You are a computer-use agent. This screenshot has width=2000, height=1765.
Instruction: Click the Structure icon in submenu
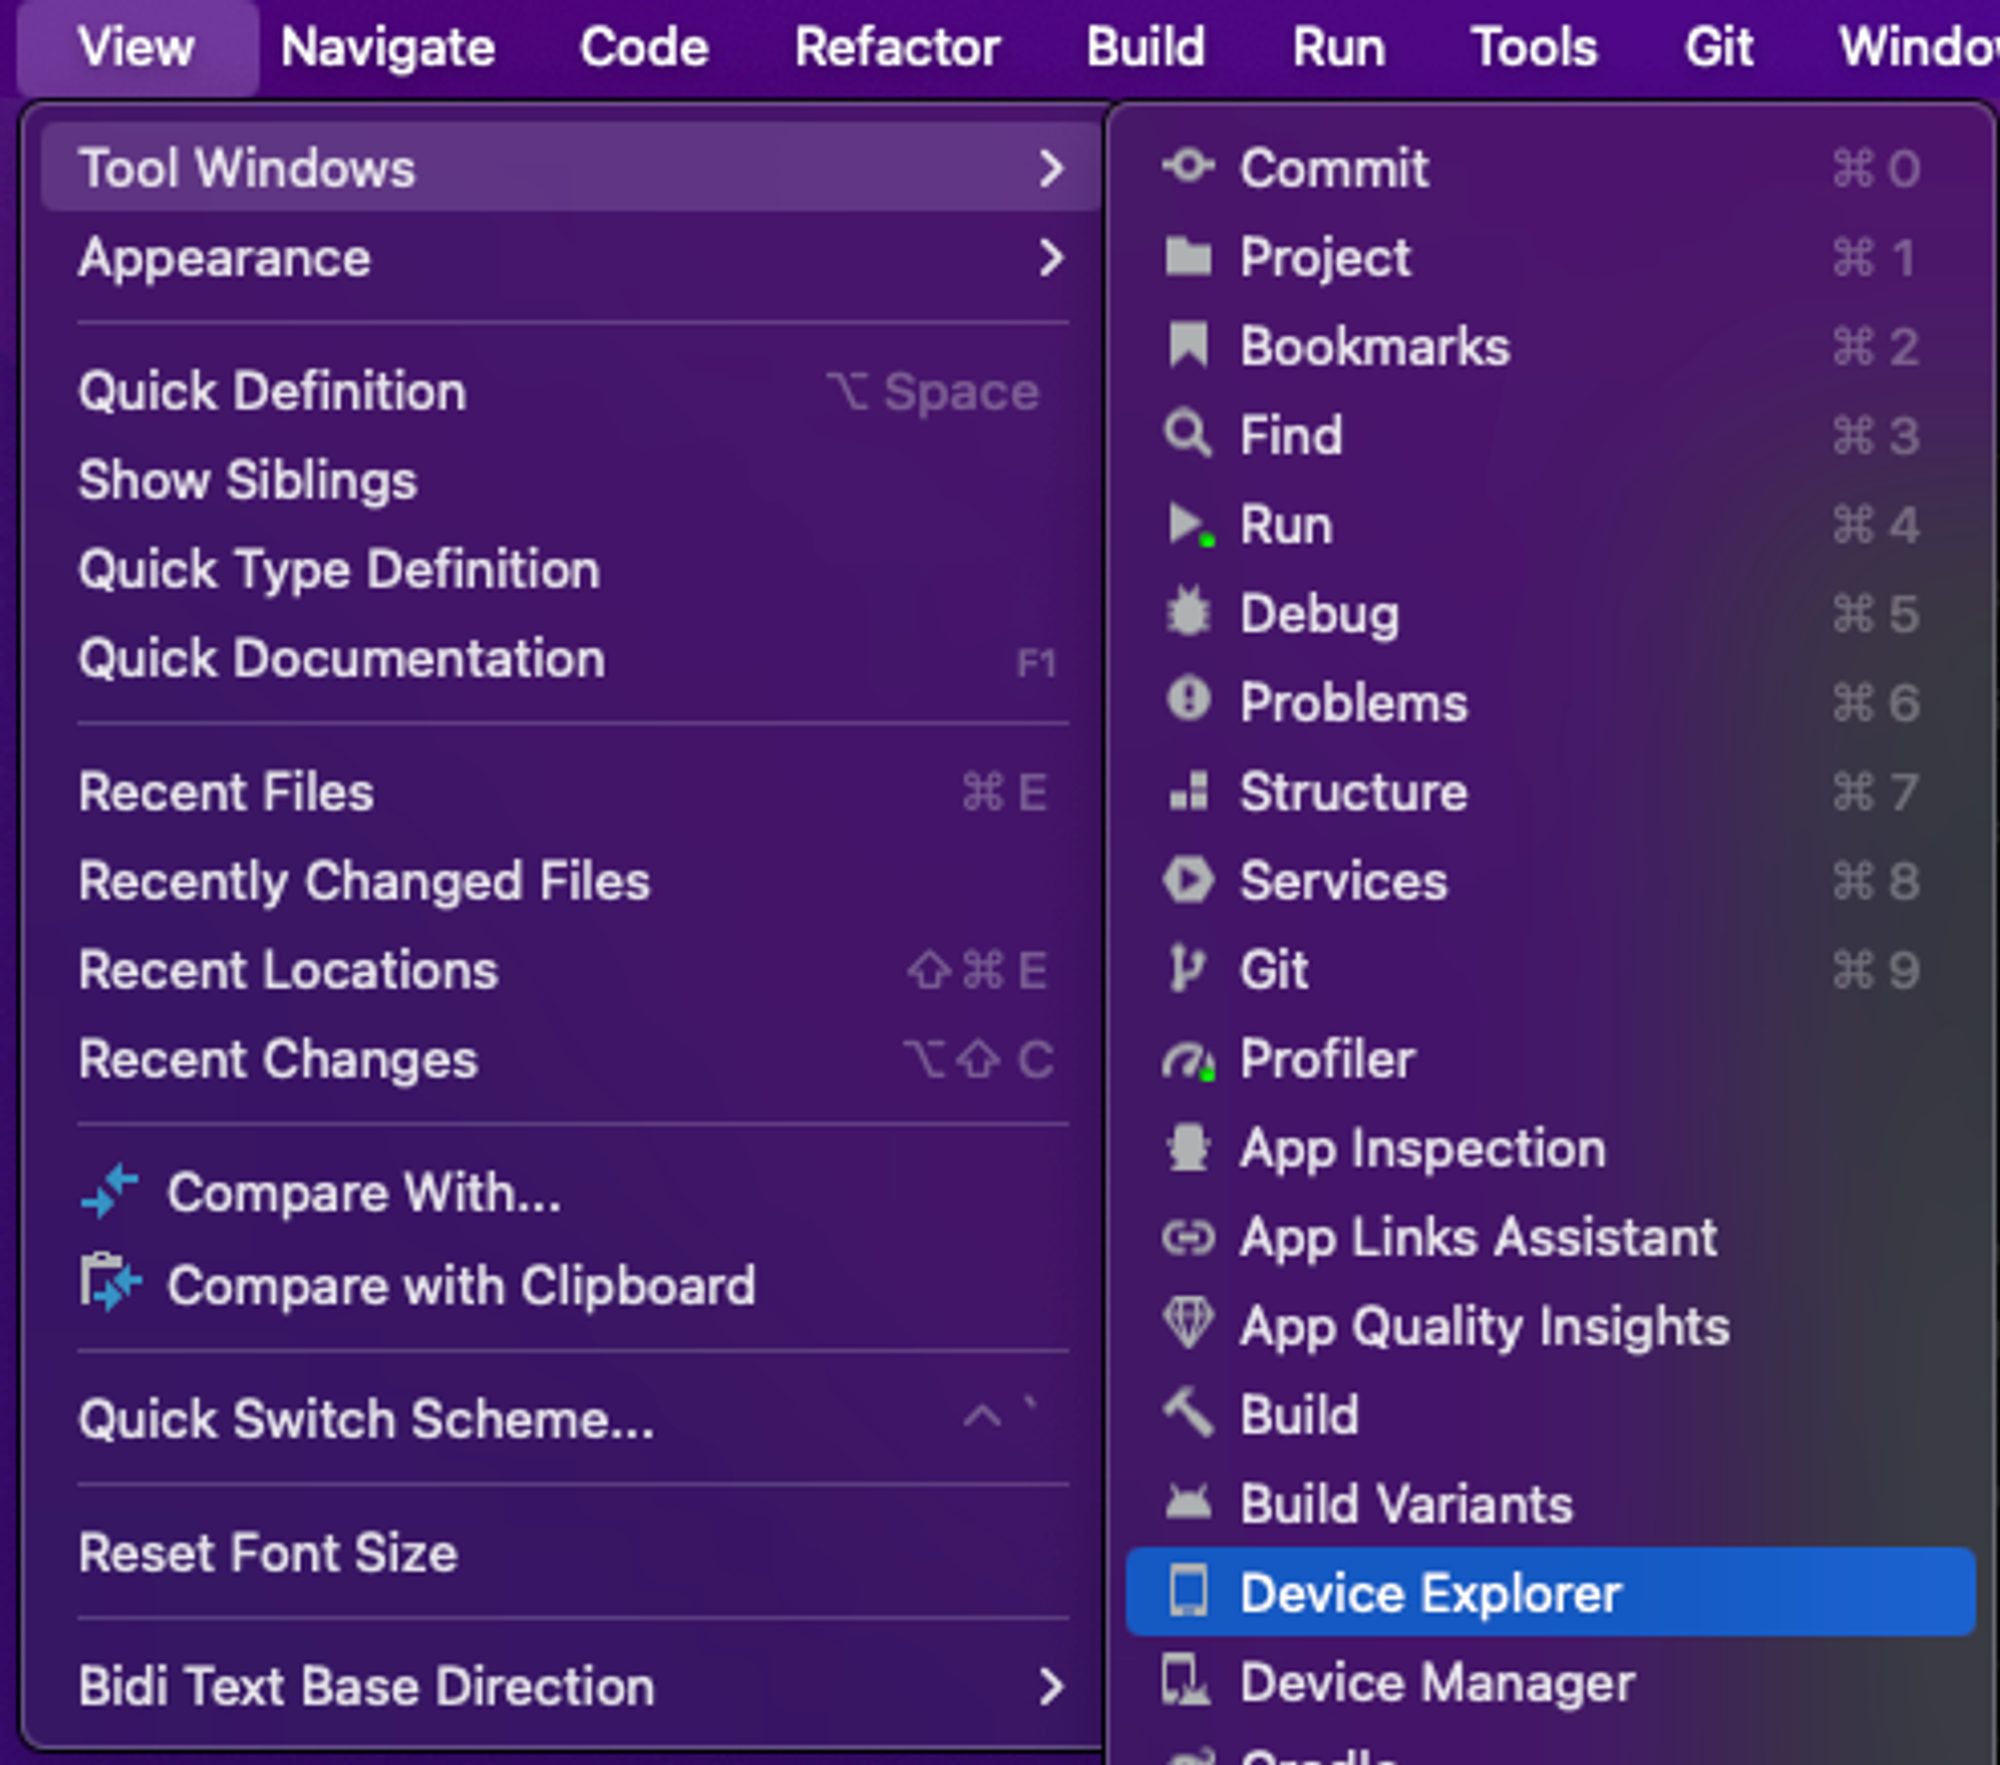tap(1188, 791)
